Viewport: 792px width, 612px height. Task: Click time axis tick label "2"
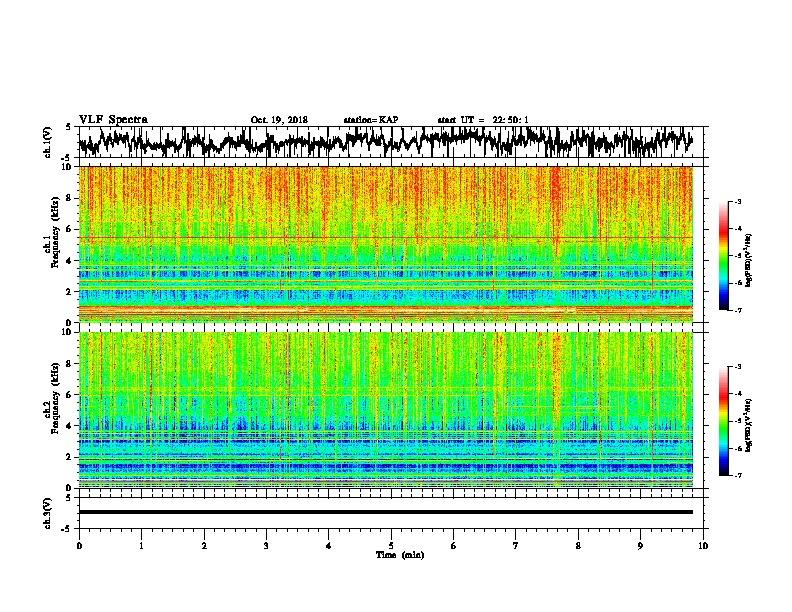click(x=204, y=546)
